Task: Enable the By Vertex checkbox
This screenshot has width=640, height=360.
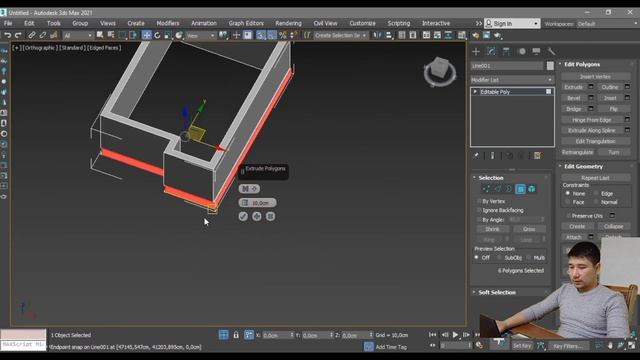Action: pos(479,201)
